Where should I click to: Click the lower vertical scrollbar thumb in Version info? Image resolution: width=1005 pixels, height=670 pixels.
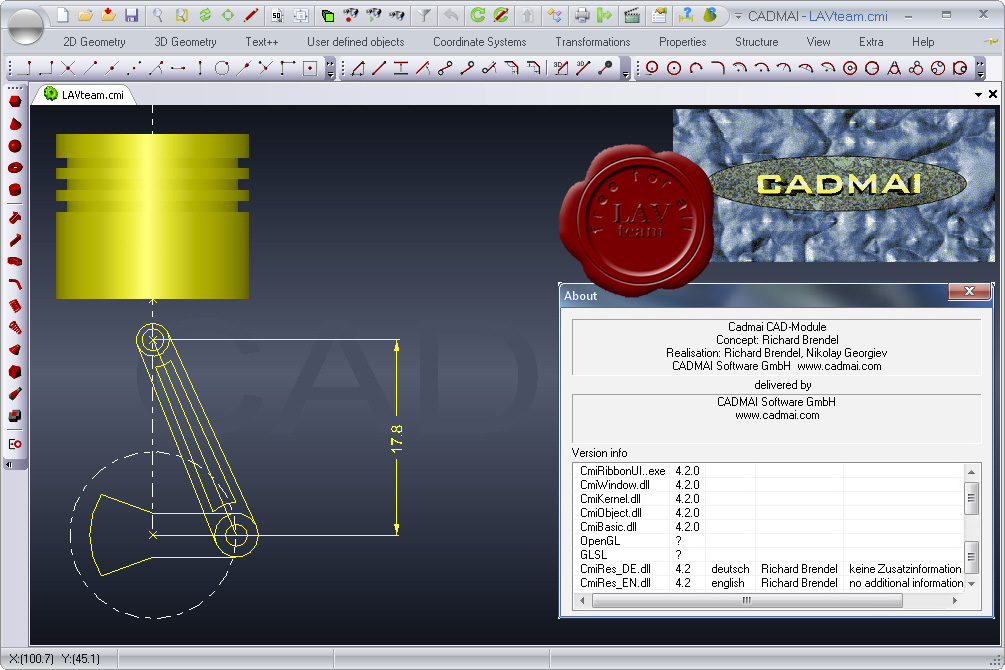point(972,557)
